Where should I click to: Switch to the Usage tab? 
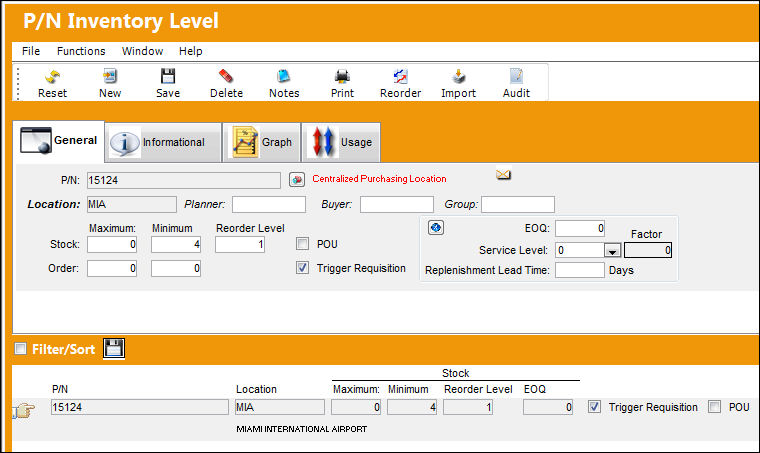(x=341, y=142)
